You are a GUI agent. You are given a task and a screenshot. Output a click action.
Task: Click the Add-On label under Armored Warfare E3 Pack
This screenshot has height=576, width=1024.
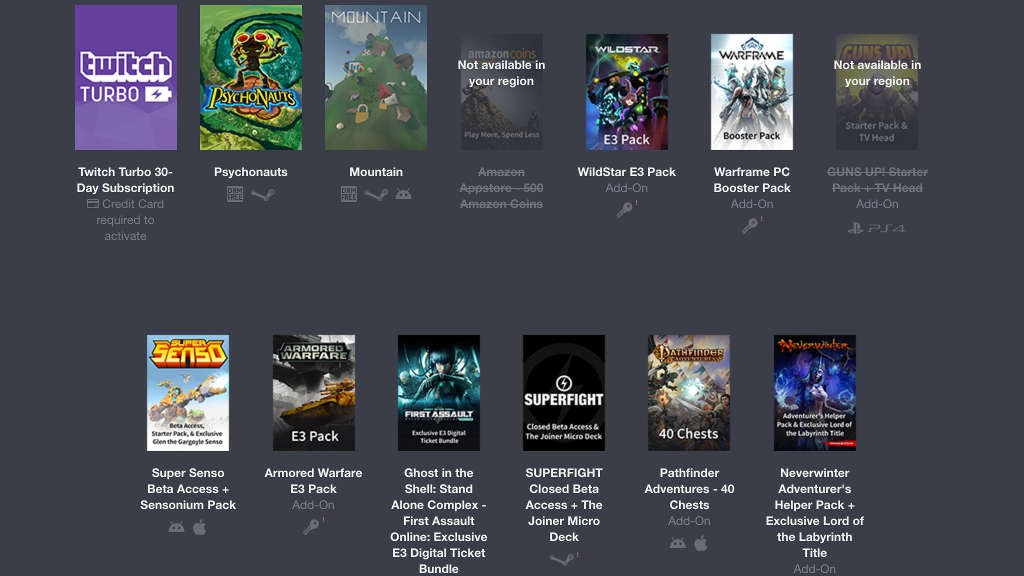point(313,505)
